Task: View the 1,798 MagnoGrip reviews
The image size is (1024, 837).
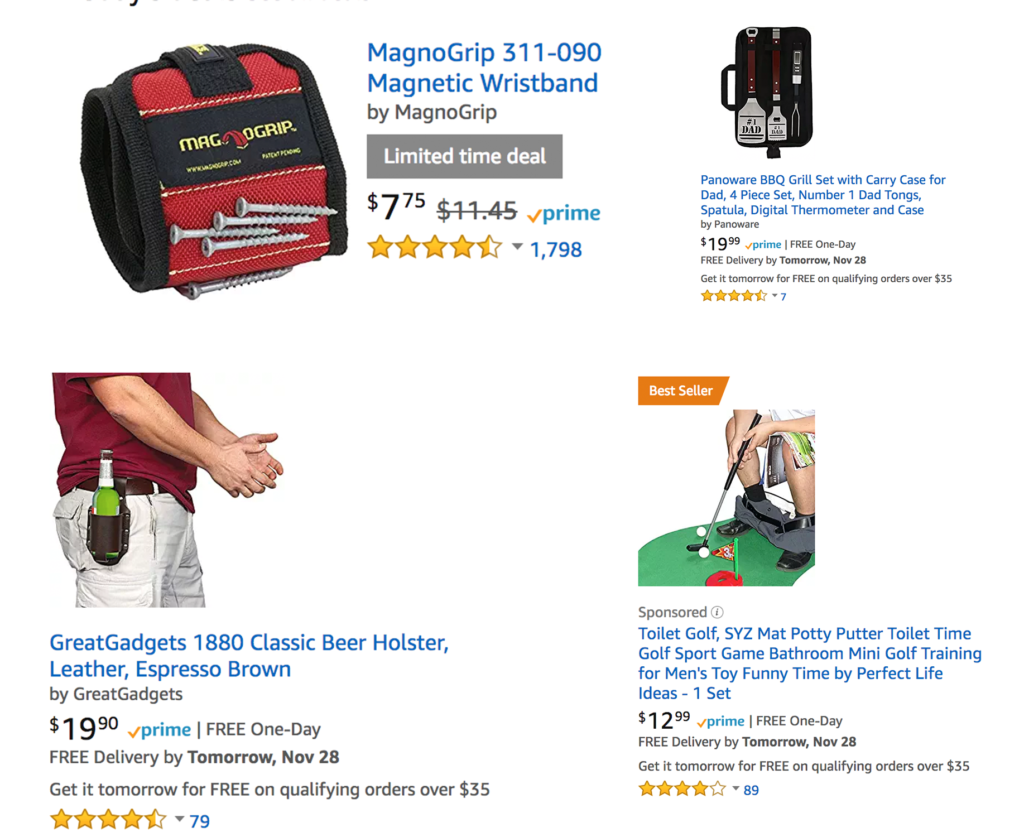Action: (556, 249)
